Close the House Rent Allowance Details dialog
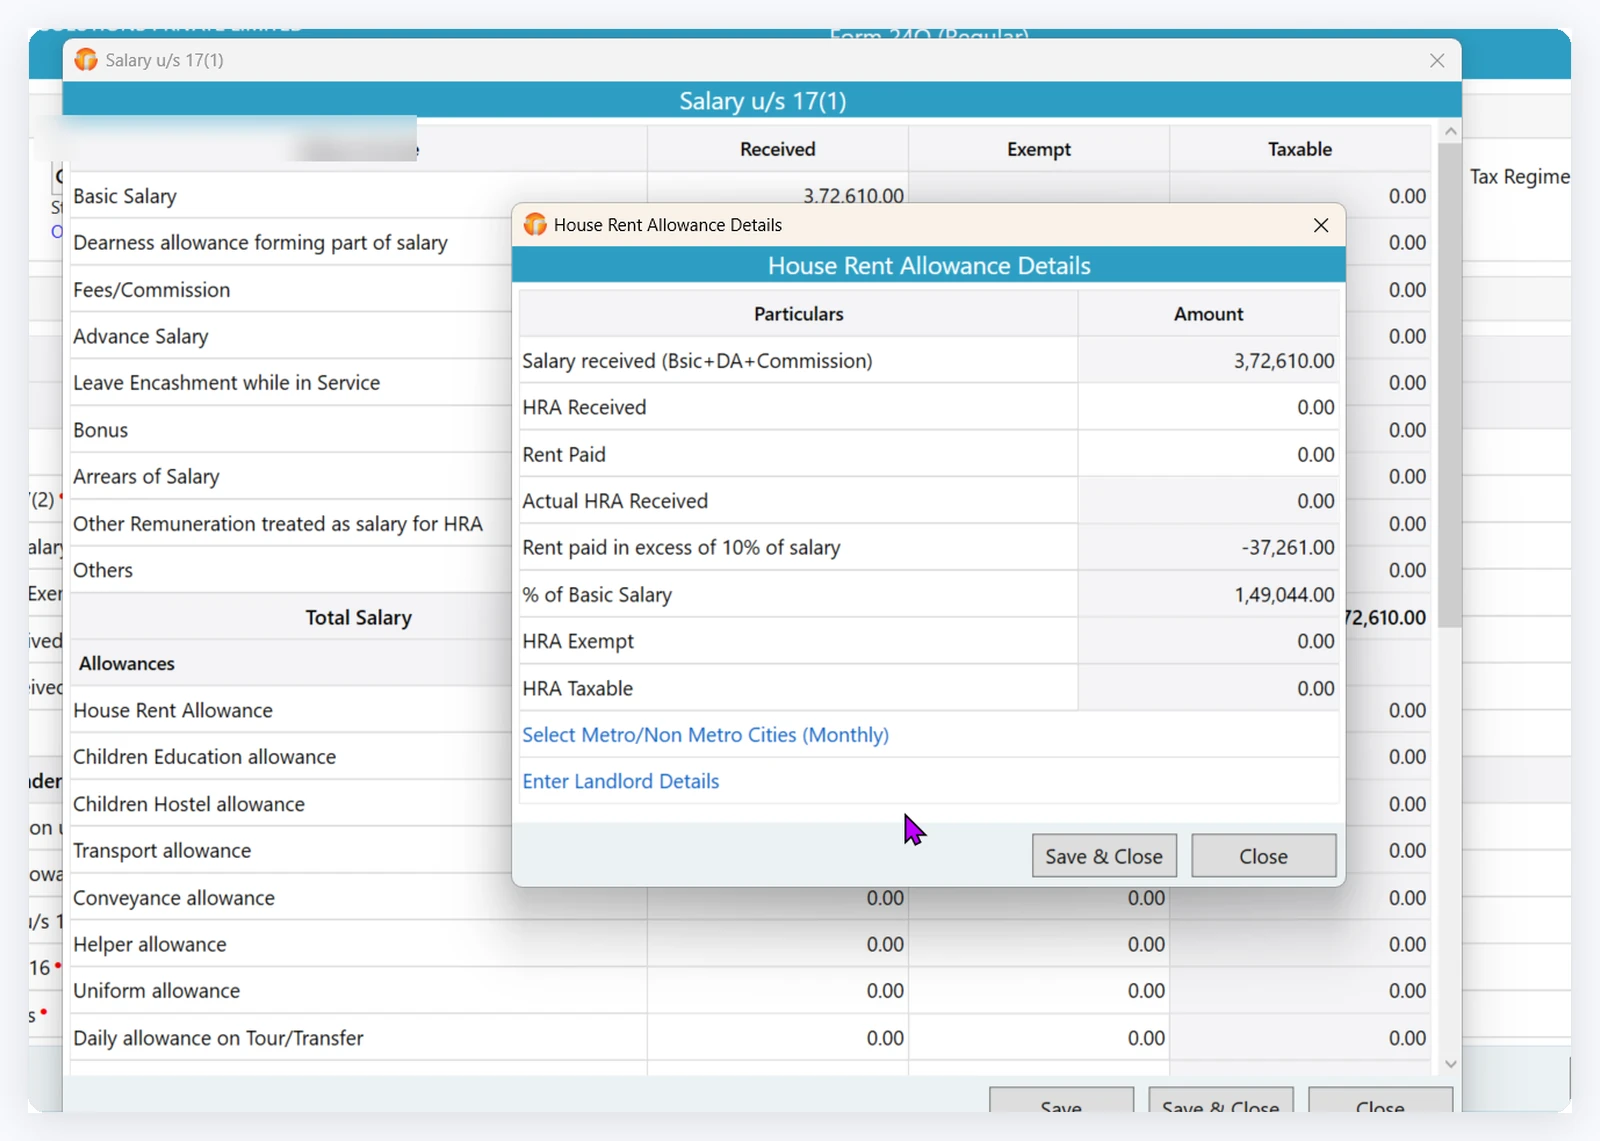The image size is (1600, 1141). point(1321,225)
